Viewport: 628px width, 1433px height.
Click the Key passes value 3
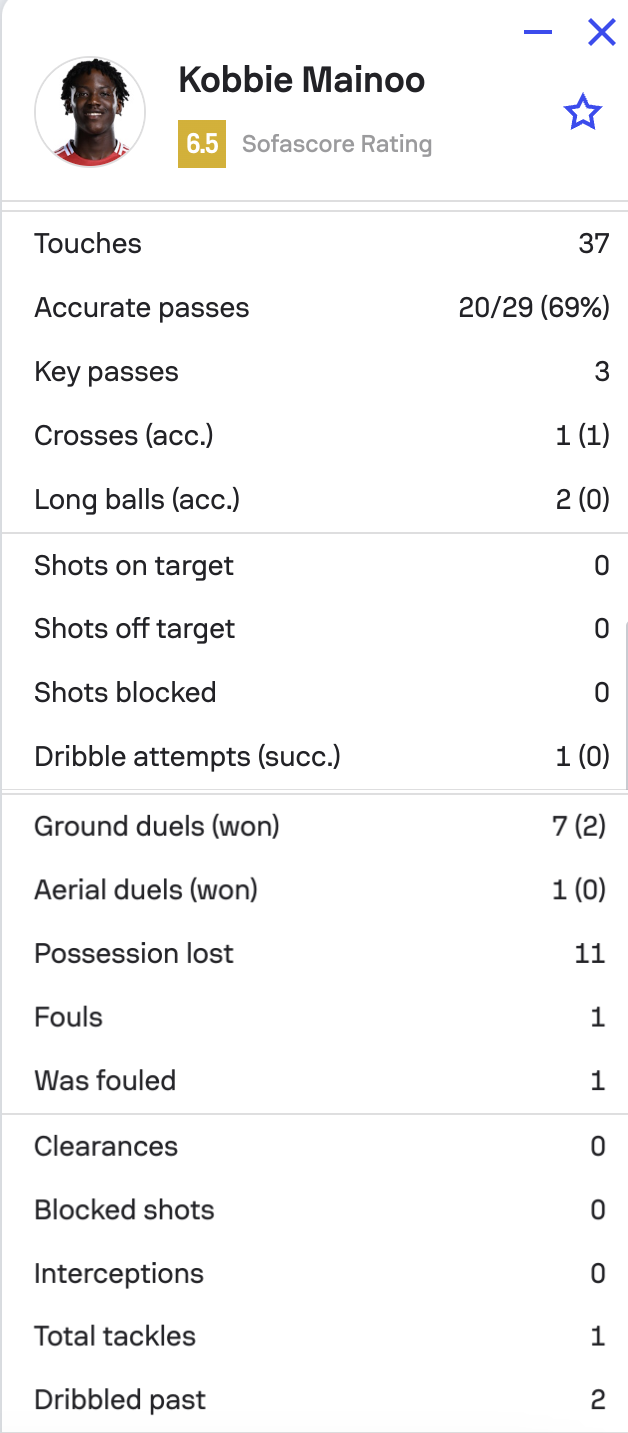tap(601, 372)
